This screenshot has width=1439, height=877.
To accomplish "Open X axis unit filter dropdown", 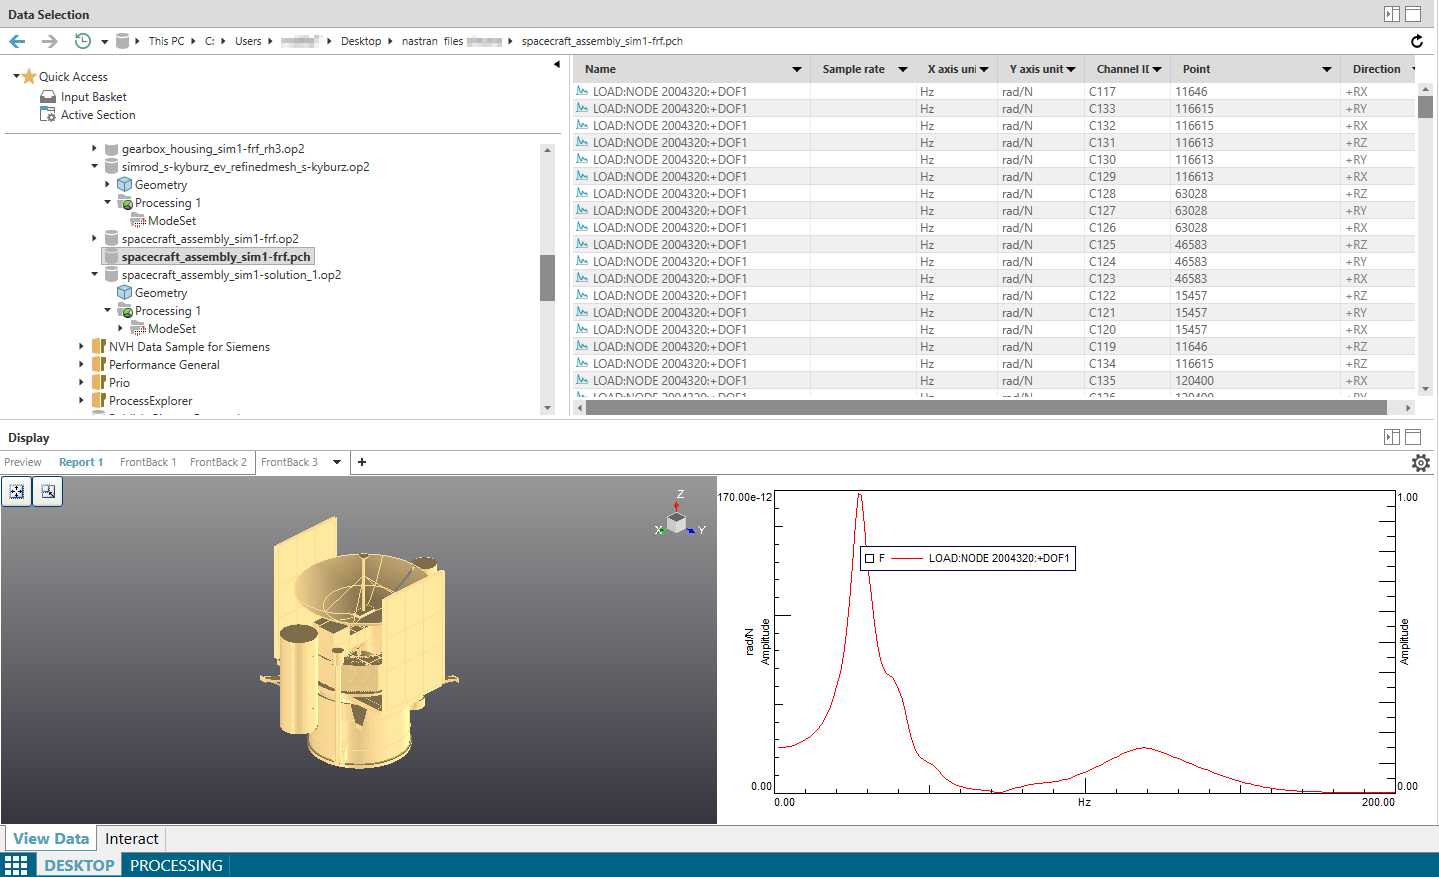I will (x=984, y=69).
